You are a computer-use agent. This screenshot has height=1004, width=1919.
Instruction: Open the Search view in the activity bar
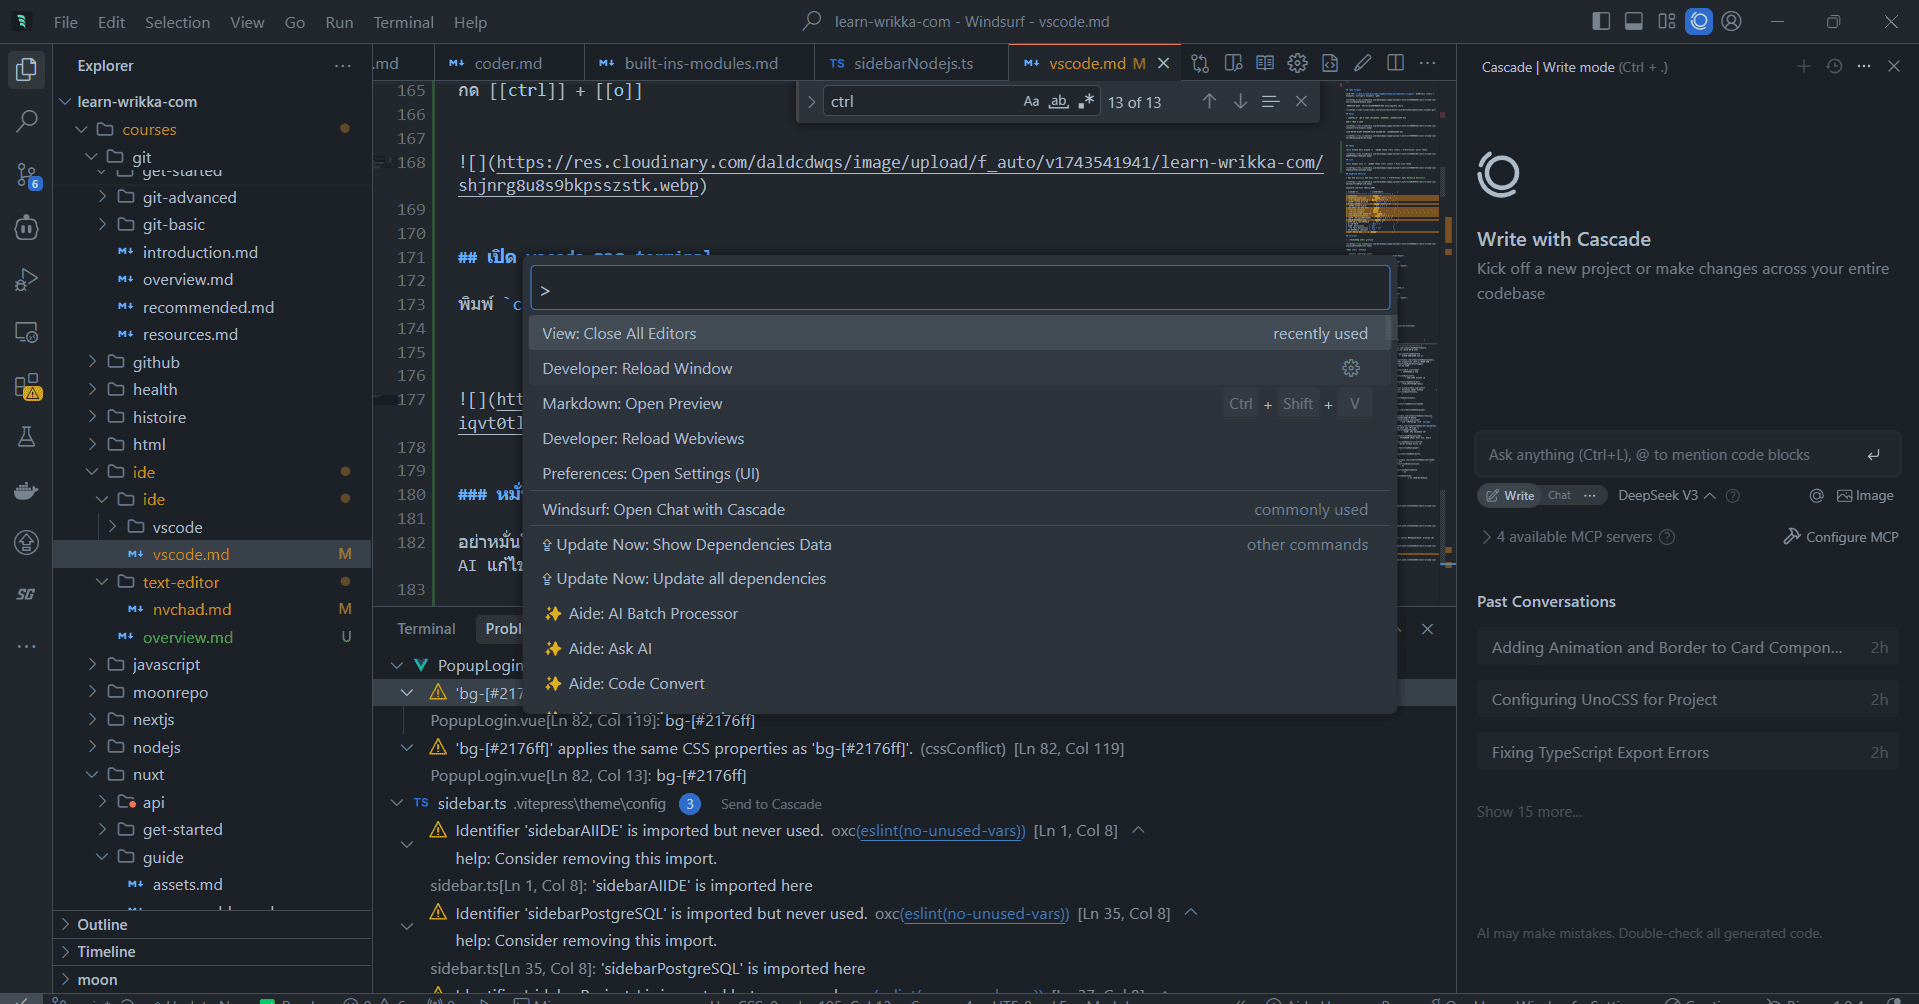27,122
